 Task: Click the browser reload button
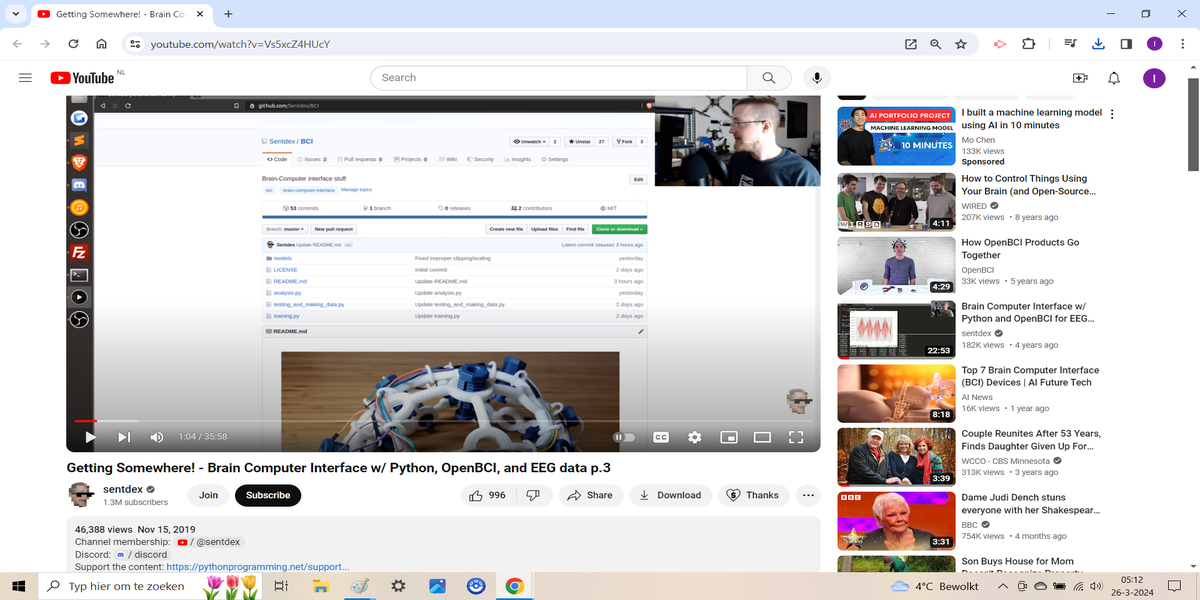[73, 44]
